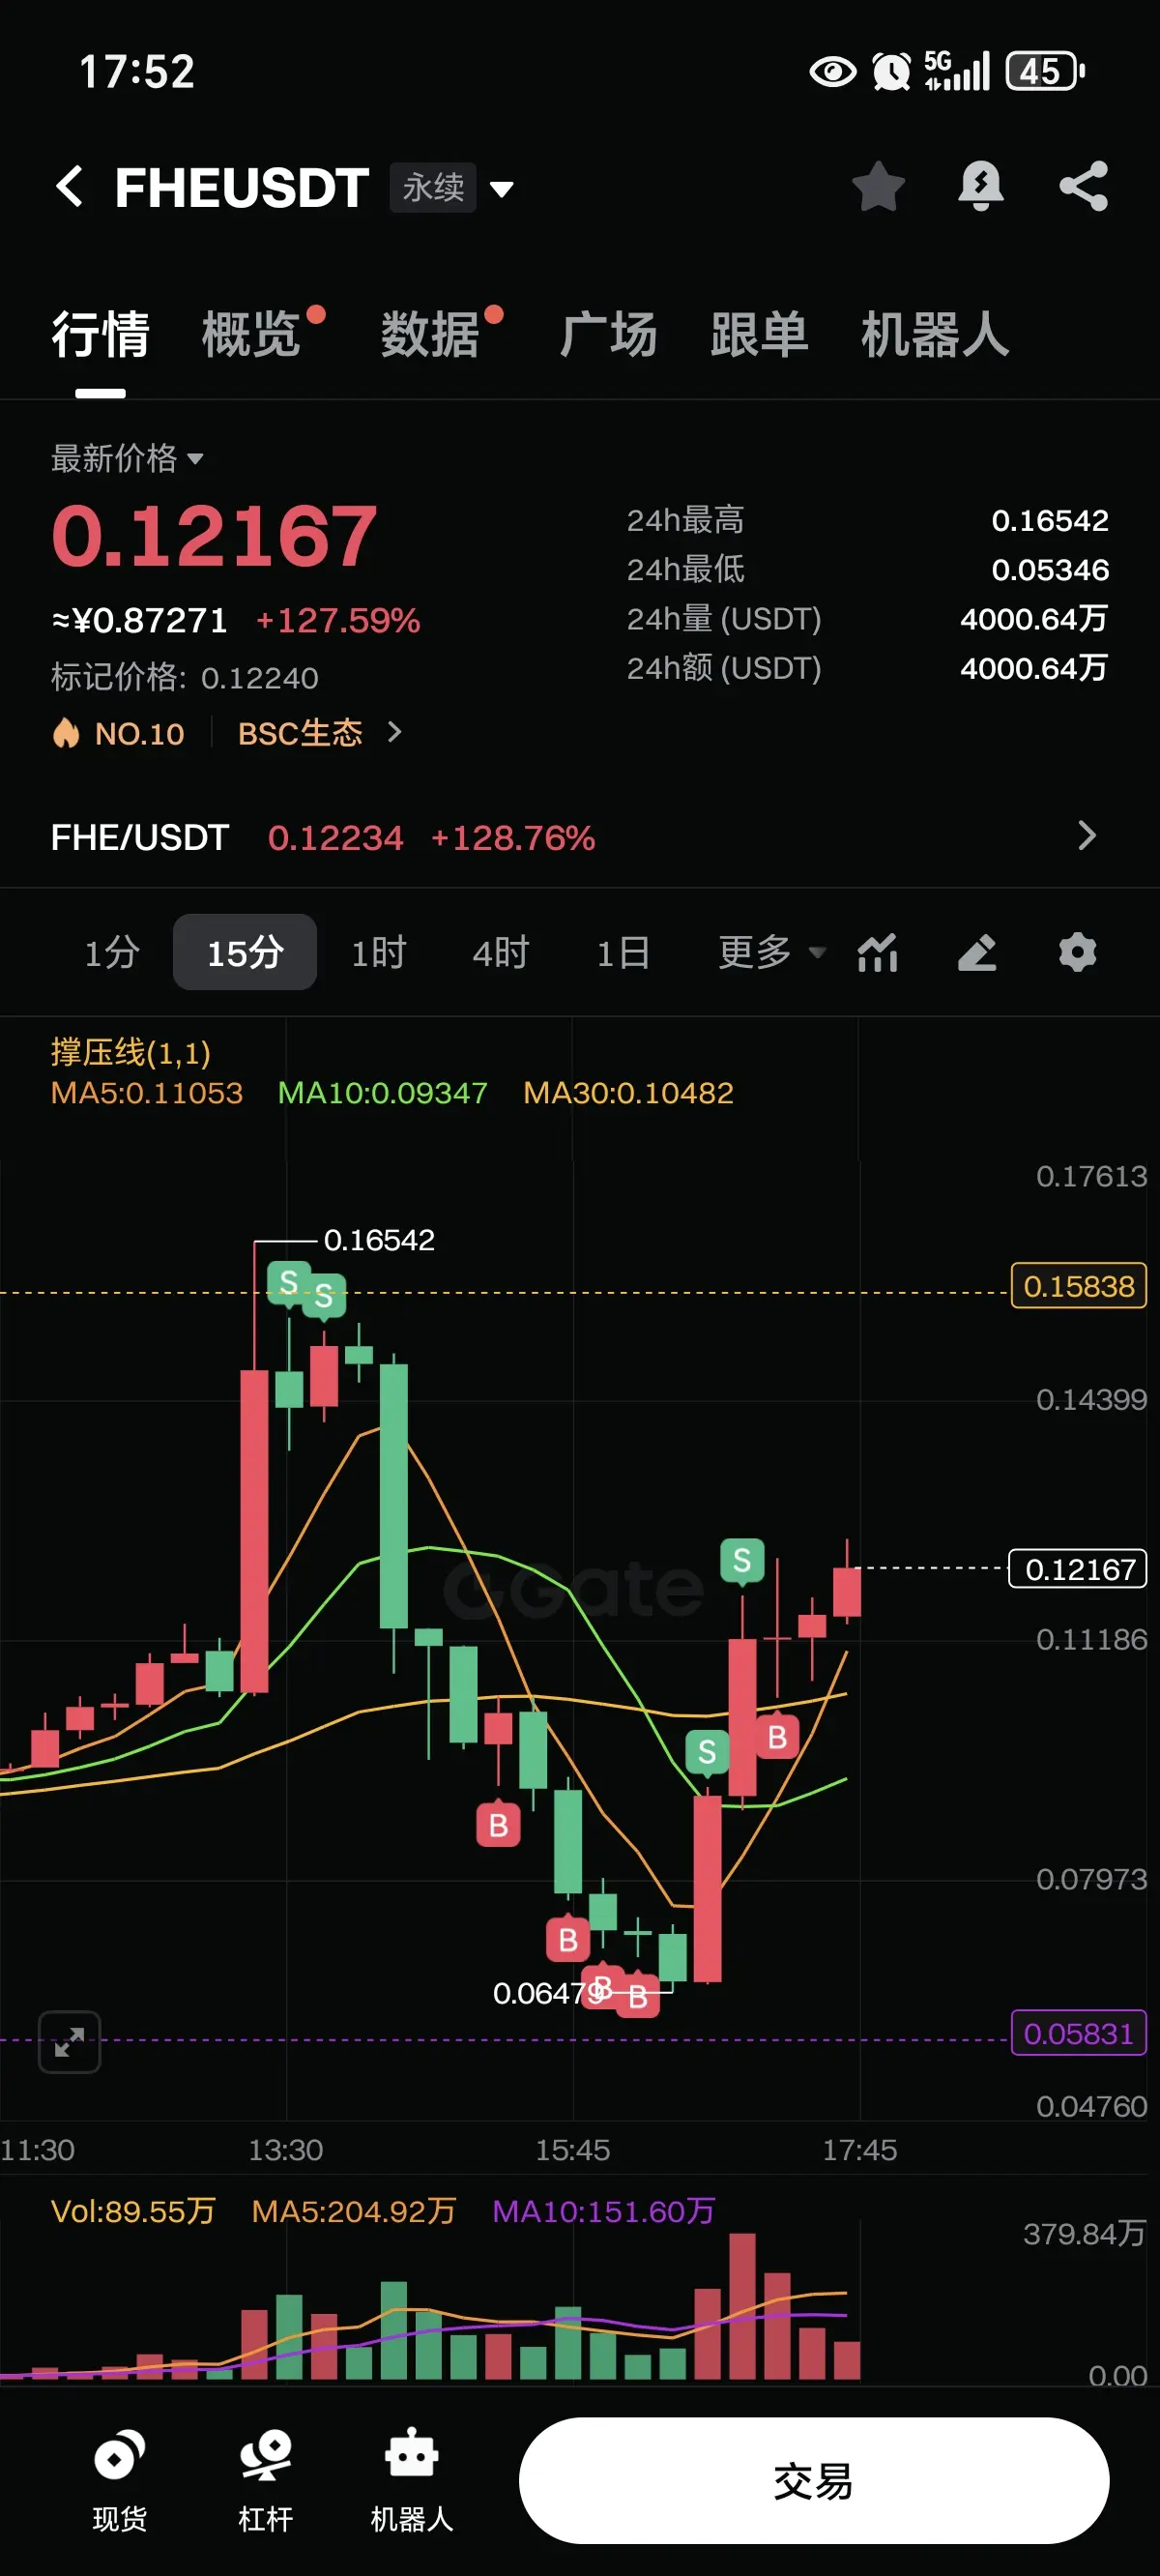Viewport: 1160px width, 2576px height.
Task: Tap the 永续 contract label
Action: [433, 187]
